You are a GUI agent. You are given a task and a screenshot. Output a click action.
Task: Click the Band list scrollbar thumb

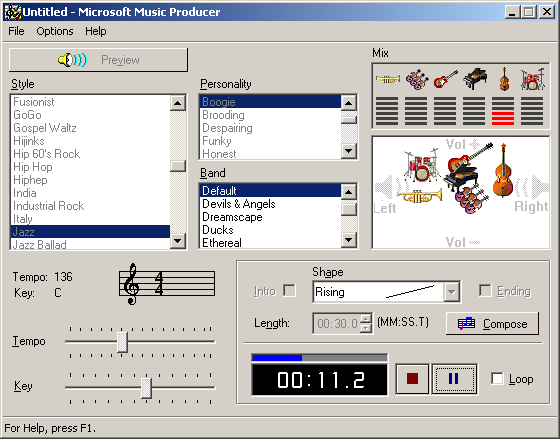349,209
